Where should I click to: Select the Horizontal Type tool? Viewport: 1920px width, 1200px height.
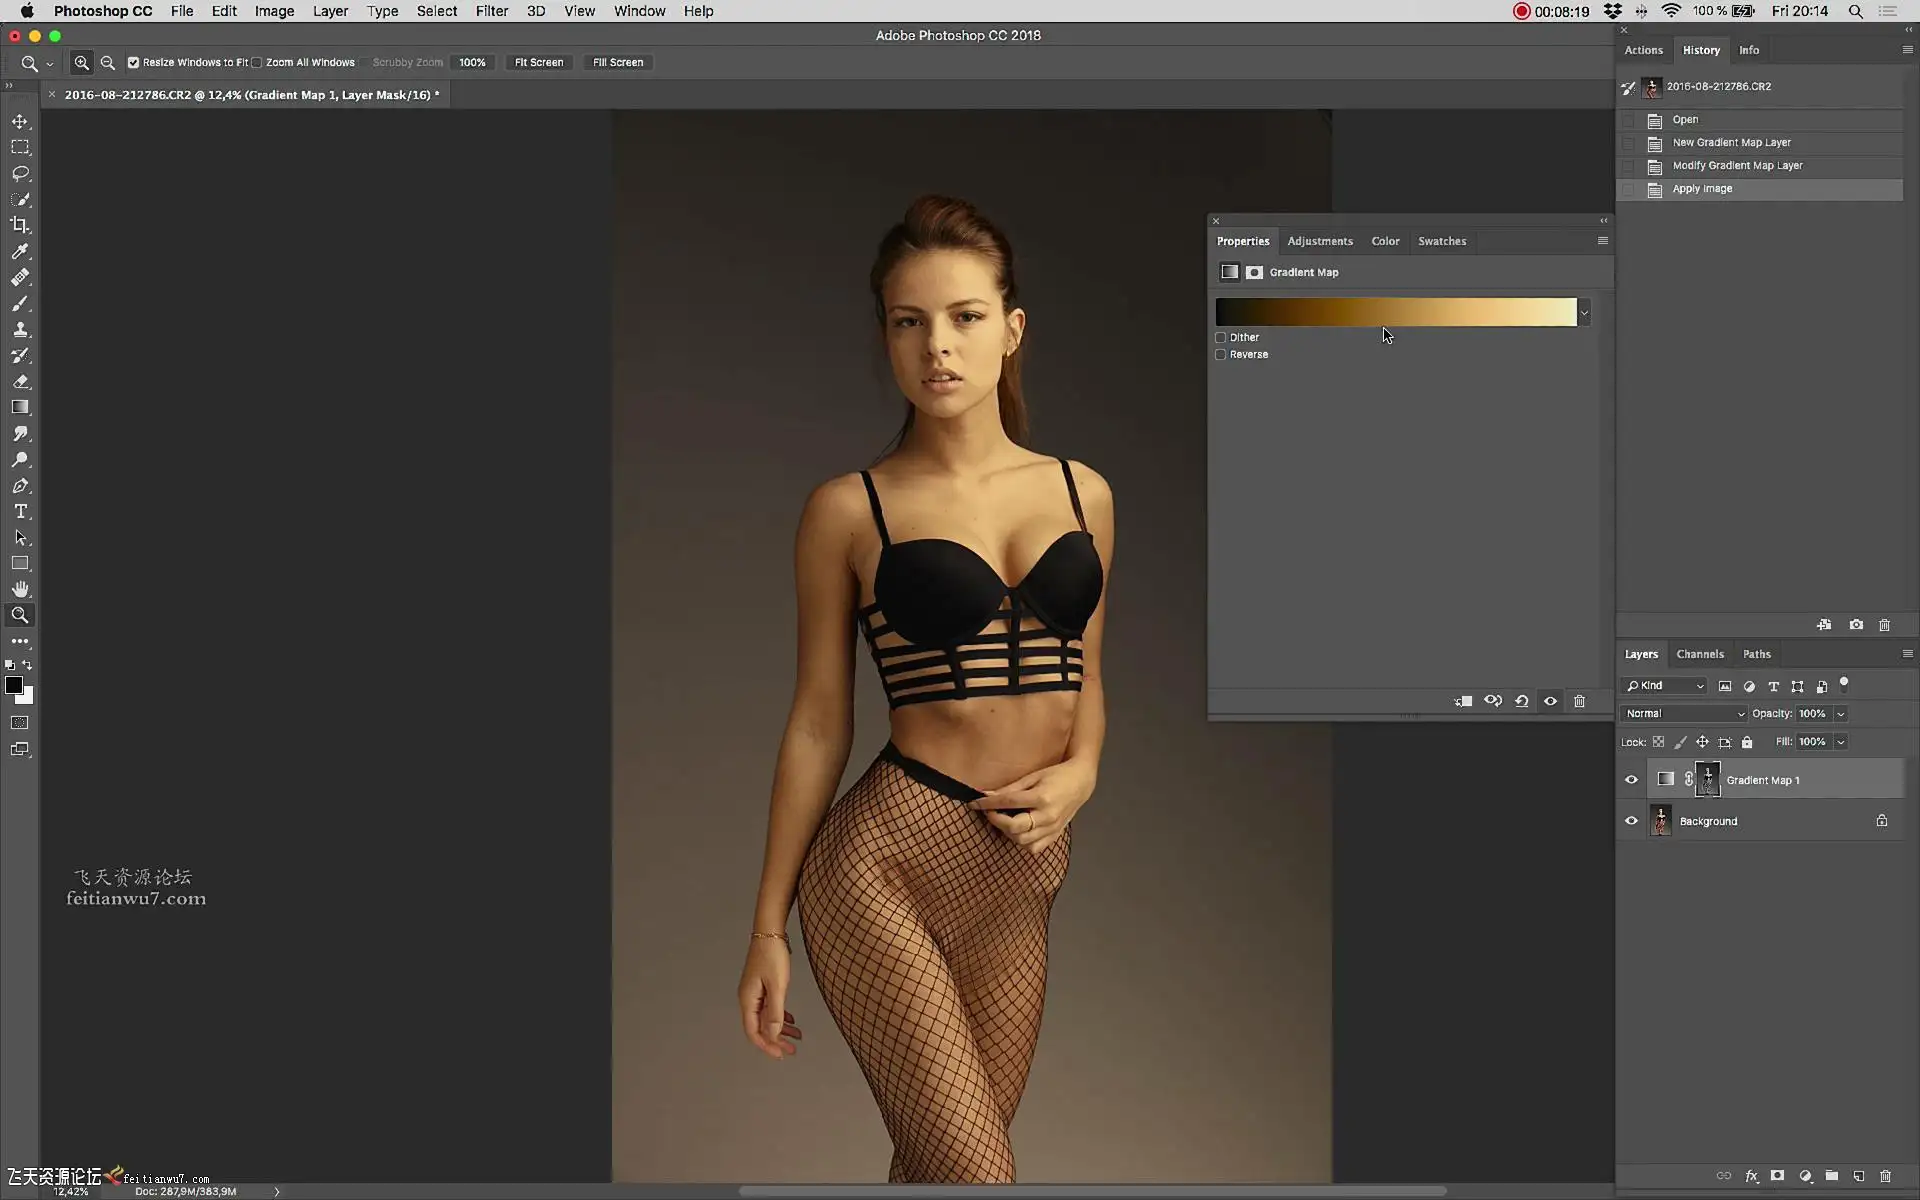point(20,511)
